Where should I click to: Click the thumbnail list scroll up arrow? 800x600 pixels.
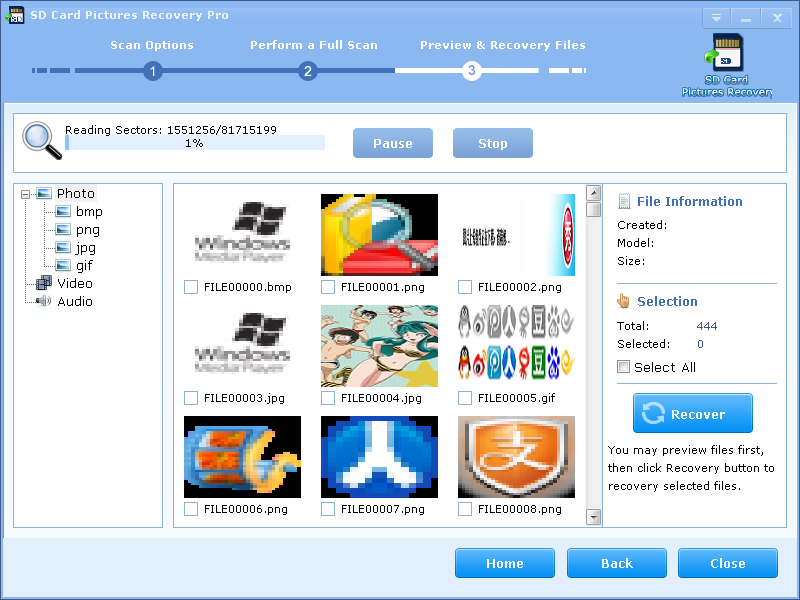pyautogui.click(x=593, y=193)
